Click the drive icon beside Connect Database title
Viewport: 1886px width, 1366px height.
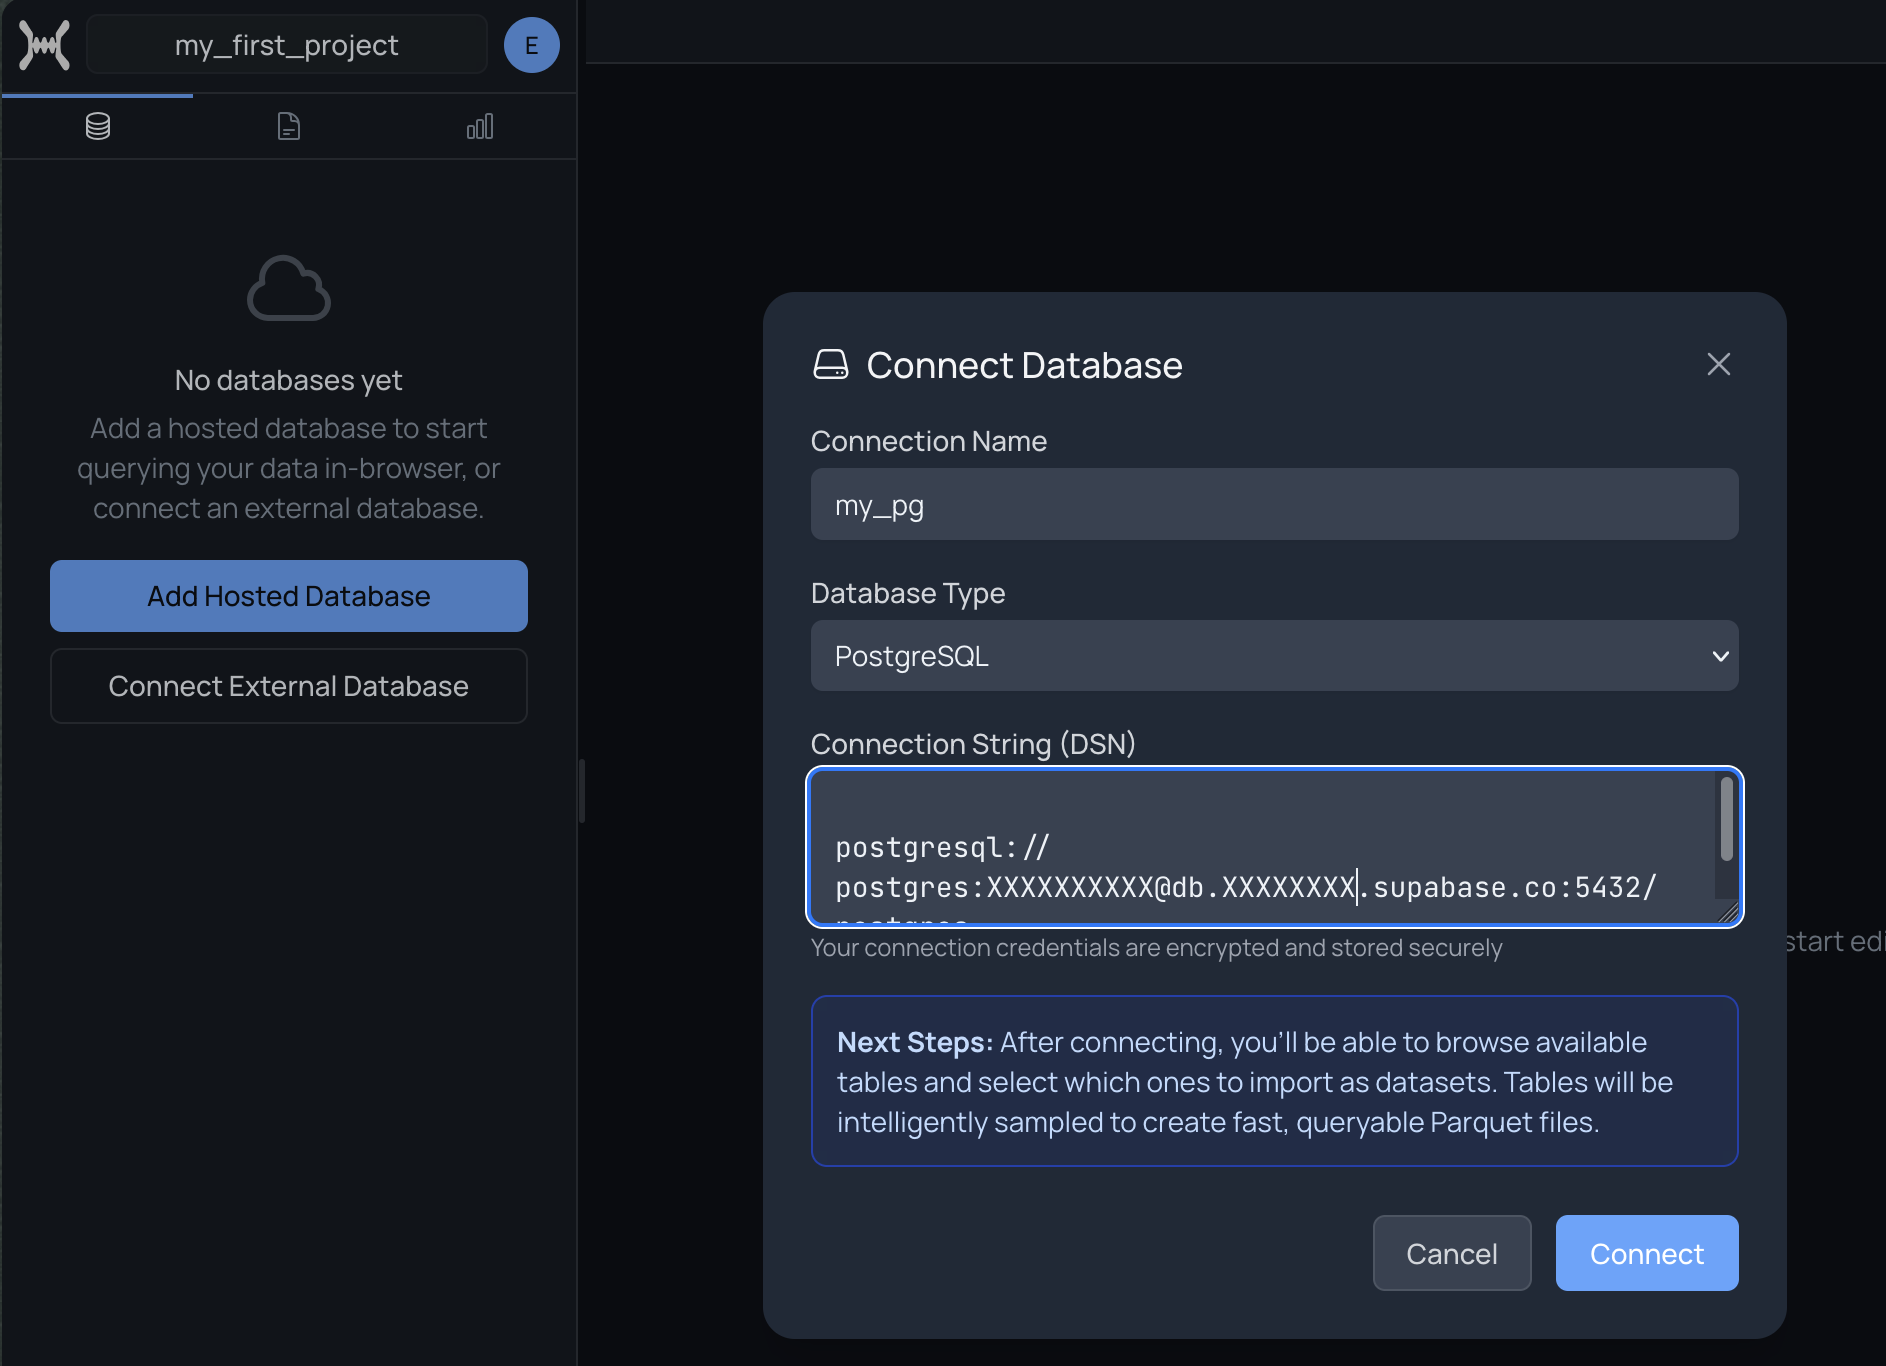(x=831, y=365)
